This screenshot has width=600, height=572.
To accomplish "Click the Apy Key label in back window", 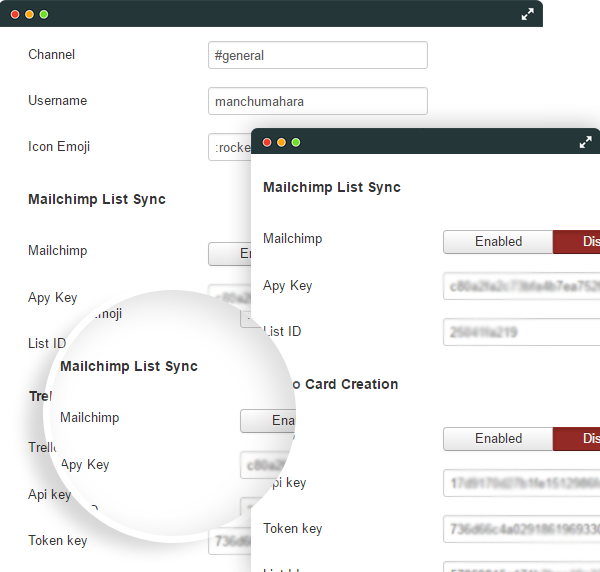I will pyautogui.click(x=52, y=298).
